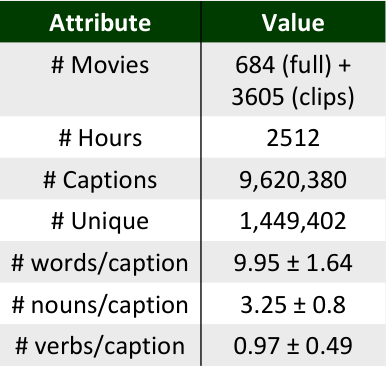Click the word Captions in attribute column

point(110,180)
